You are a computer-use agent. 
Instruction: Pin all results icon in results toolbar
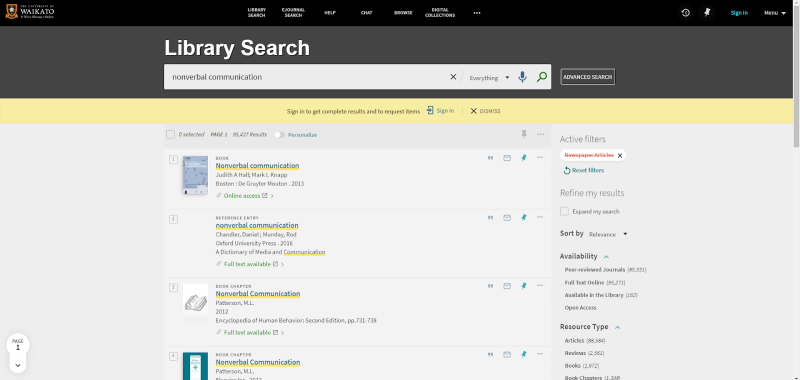coord(524,134)
